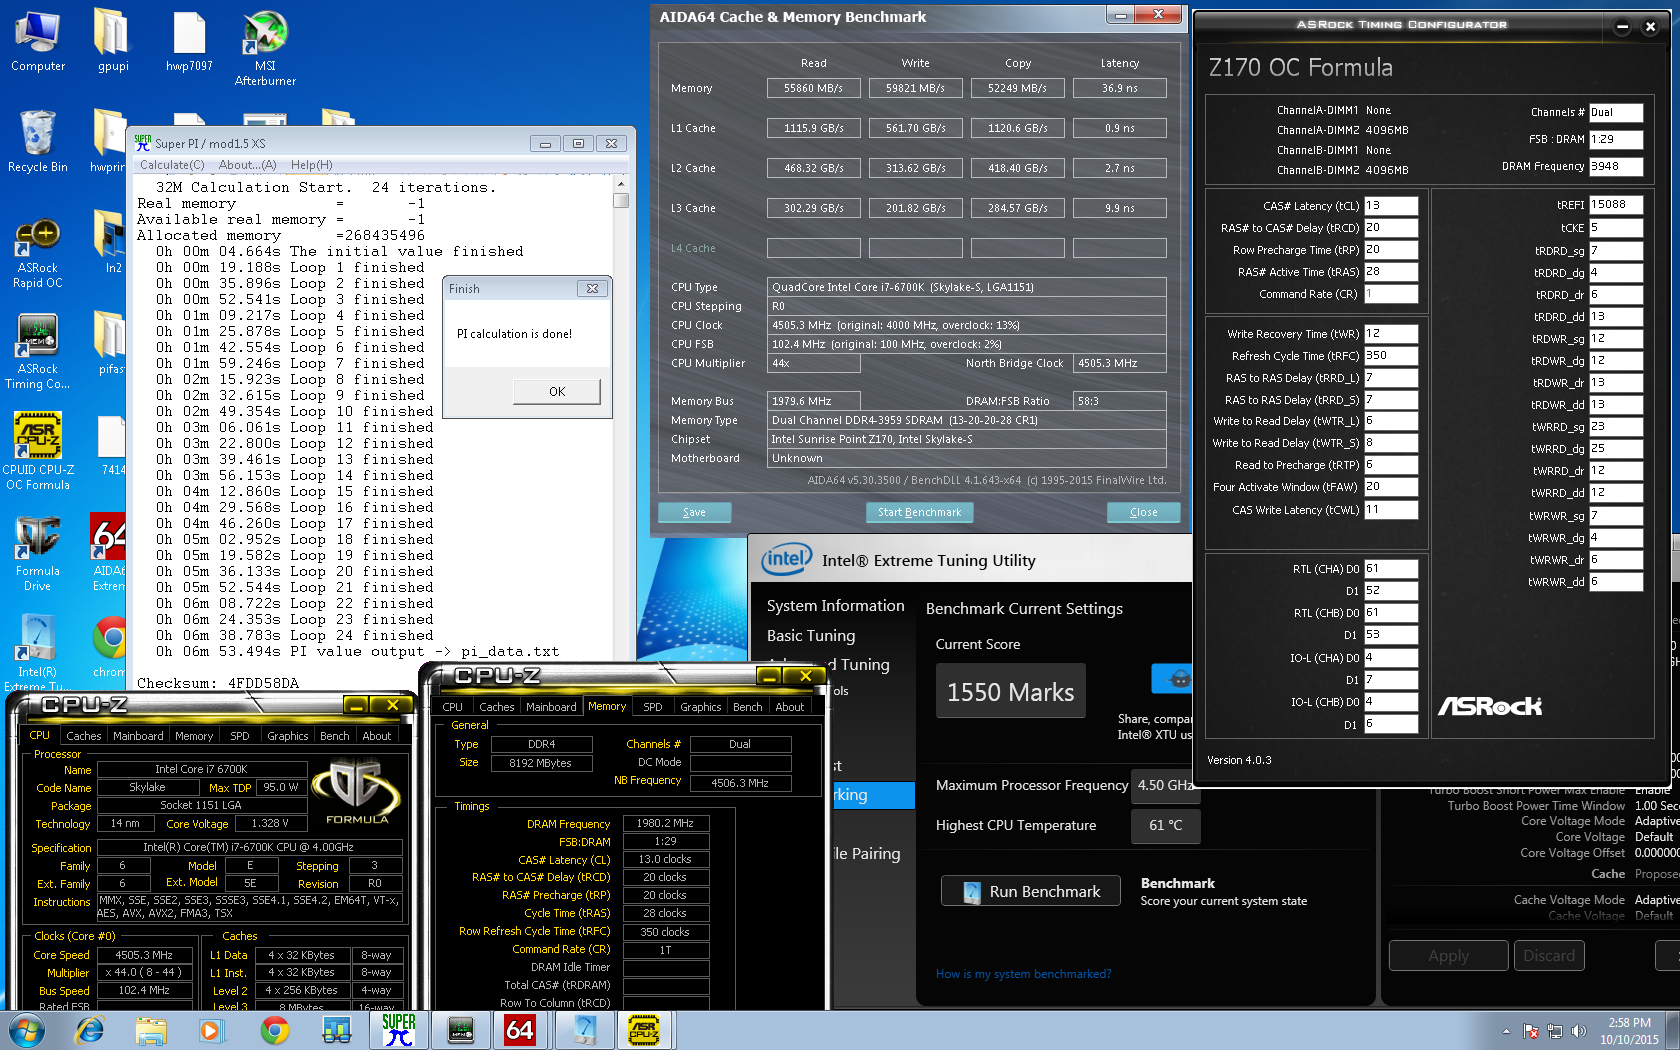Select Basic Tuning in Intel XTU sidebar
1680x1050 pixels.
(x=811, y=636)
